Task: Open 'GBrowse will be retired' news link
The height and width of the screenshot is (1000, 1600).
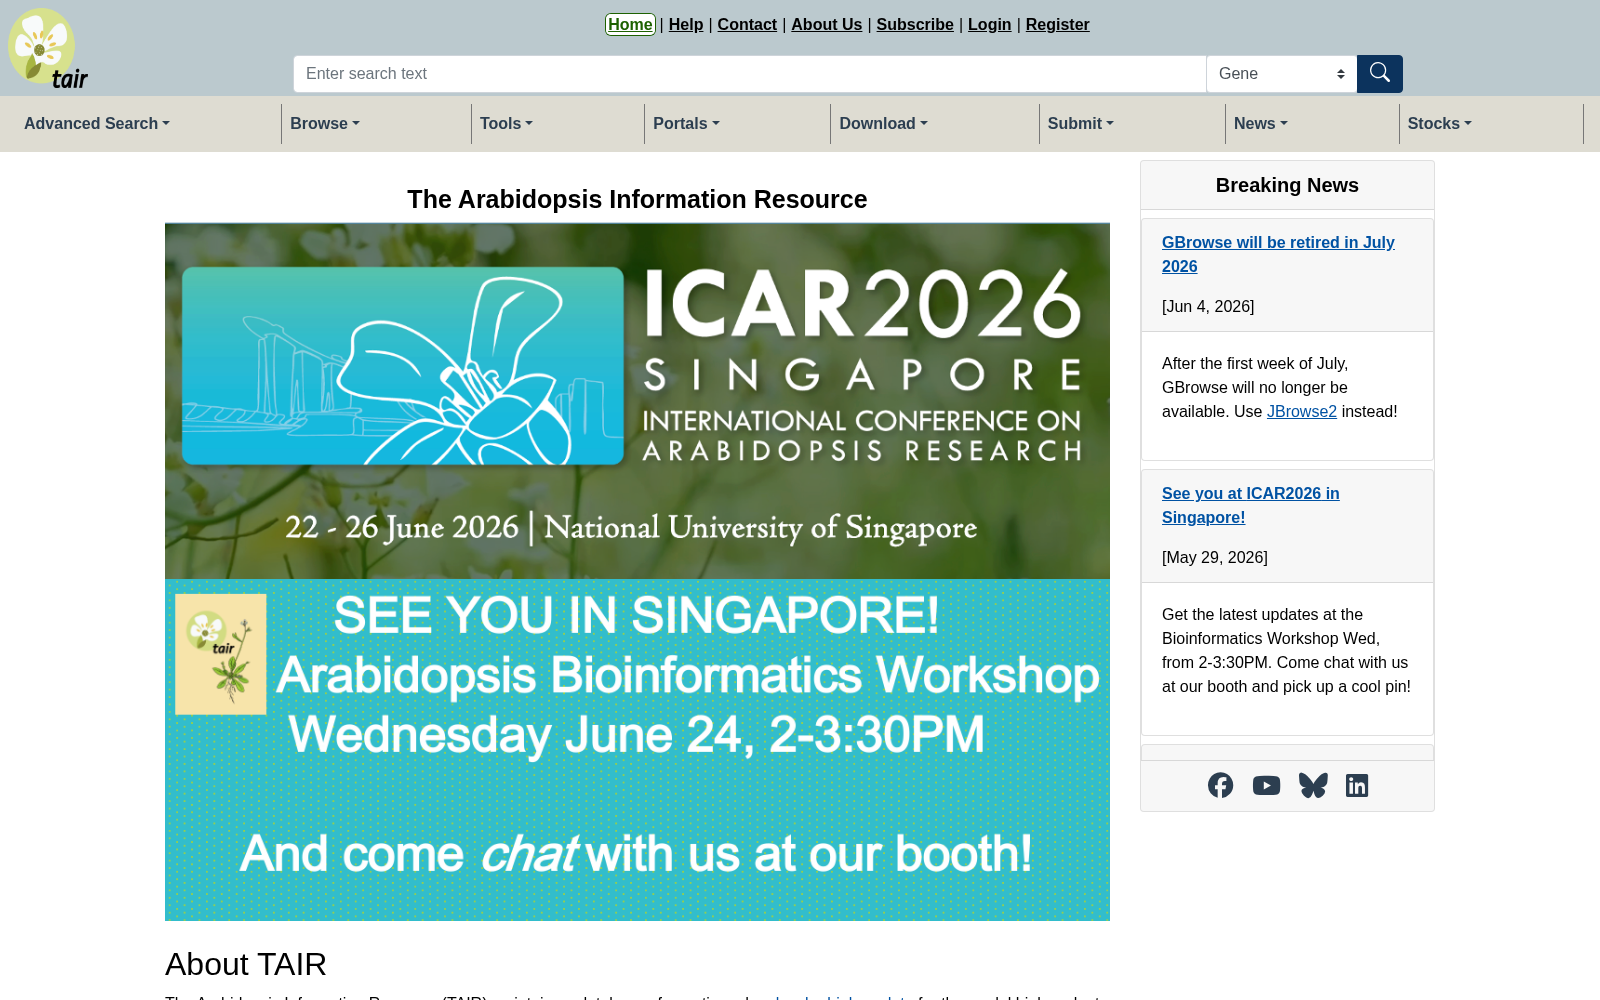Action: [1278, 254]
